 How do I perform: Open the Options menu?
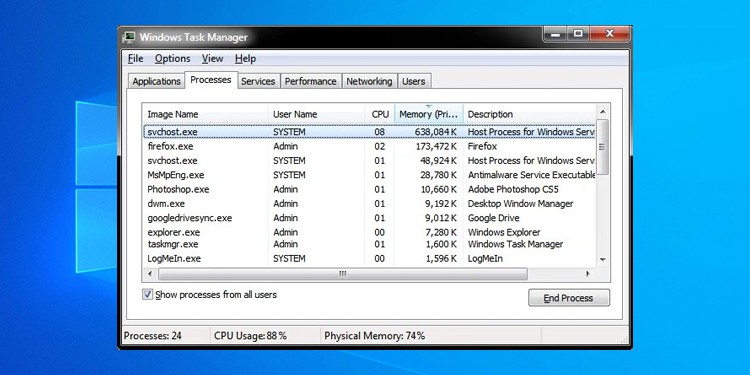(172, 58)
